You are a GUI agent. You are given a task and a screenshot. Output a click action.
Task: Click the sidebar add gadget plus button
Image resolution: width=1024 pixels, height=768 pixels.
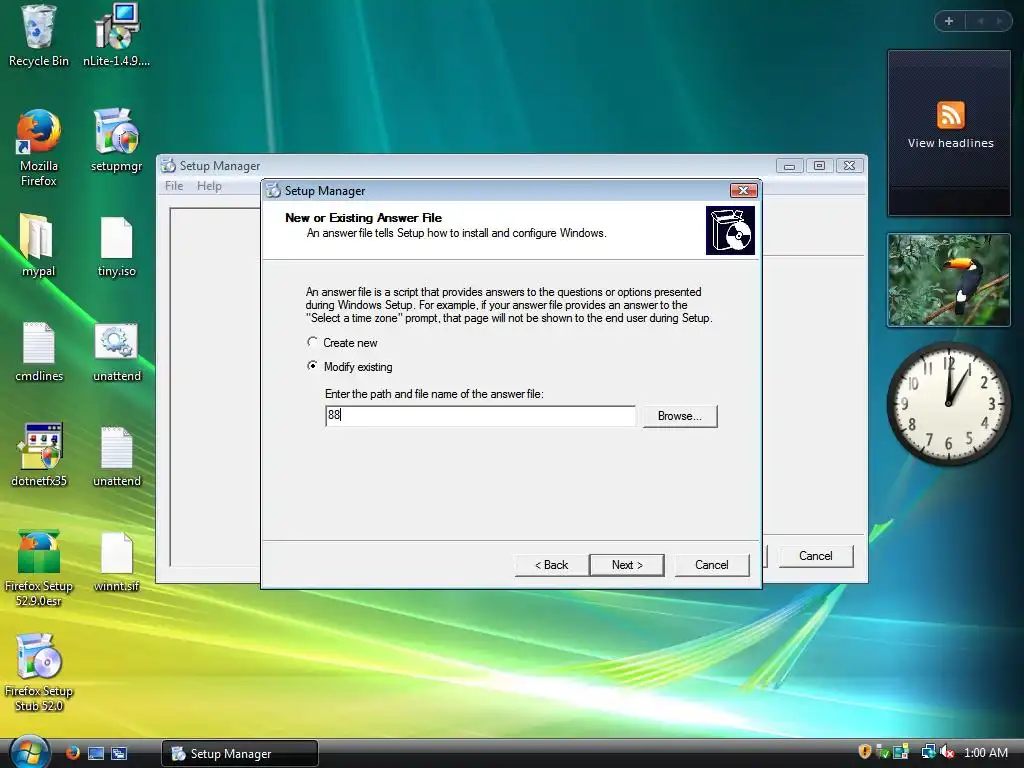click(x=948, y=21)
